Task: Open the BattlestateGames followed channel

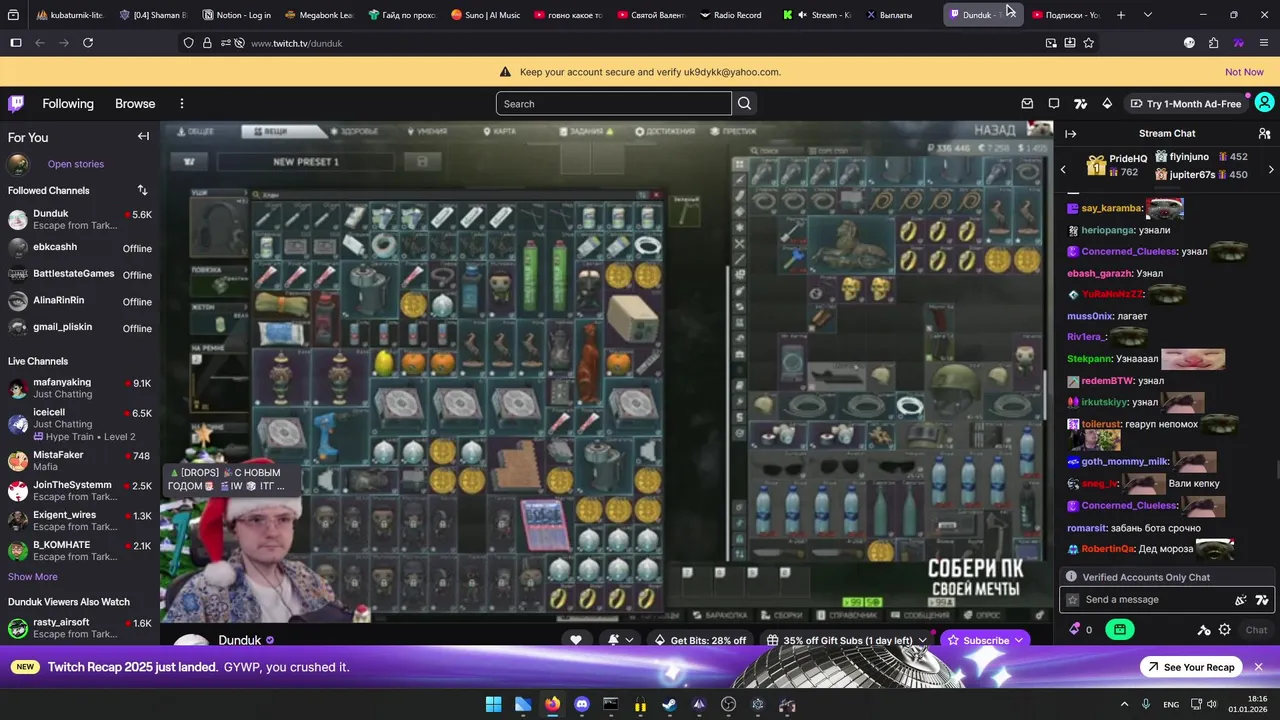Action: (80, 274)
